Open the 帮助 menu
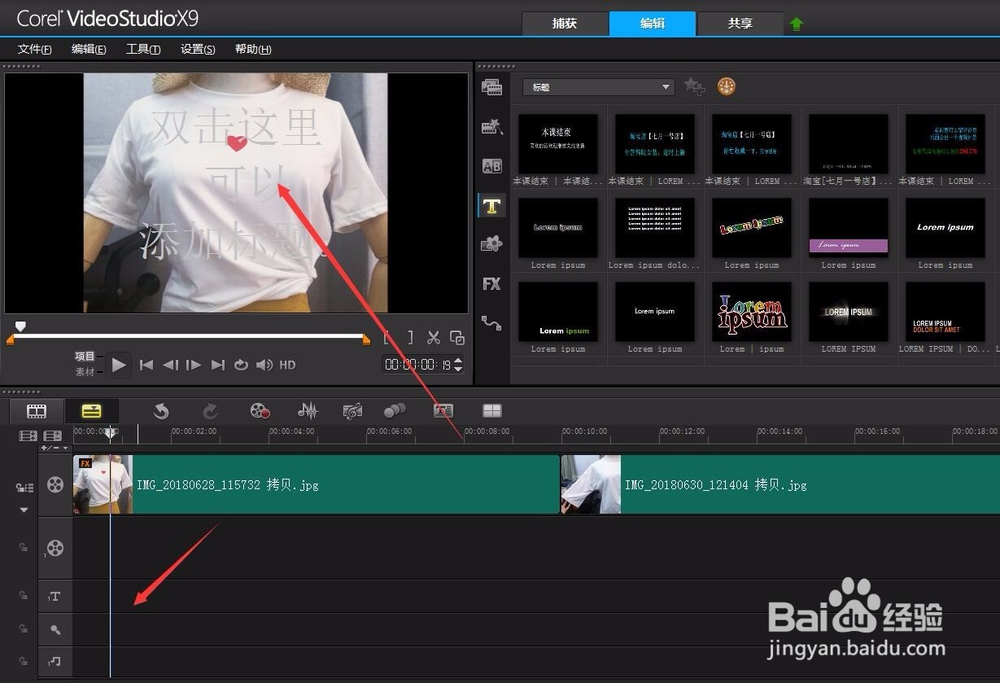Viewport: 1000px width, 683px height. point(253,49)
